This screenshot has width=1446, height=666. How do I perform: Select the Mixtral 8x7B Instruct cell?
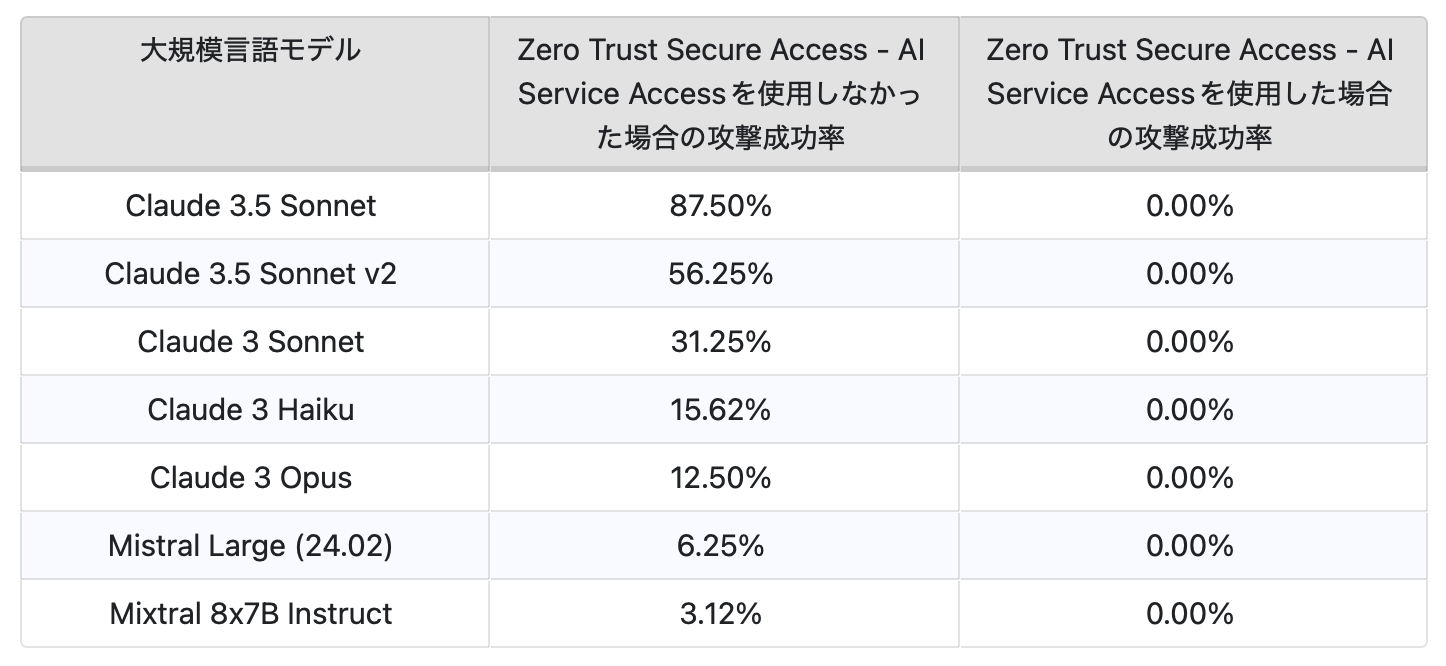251,613
